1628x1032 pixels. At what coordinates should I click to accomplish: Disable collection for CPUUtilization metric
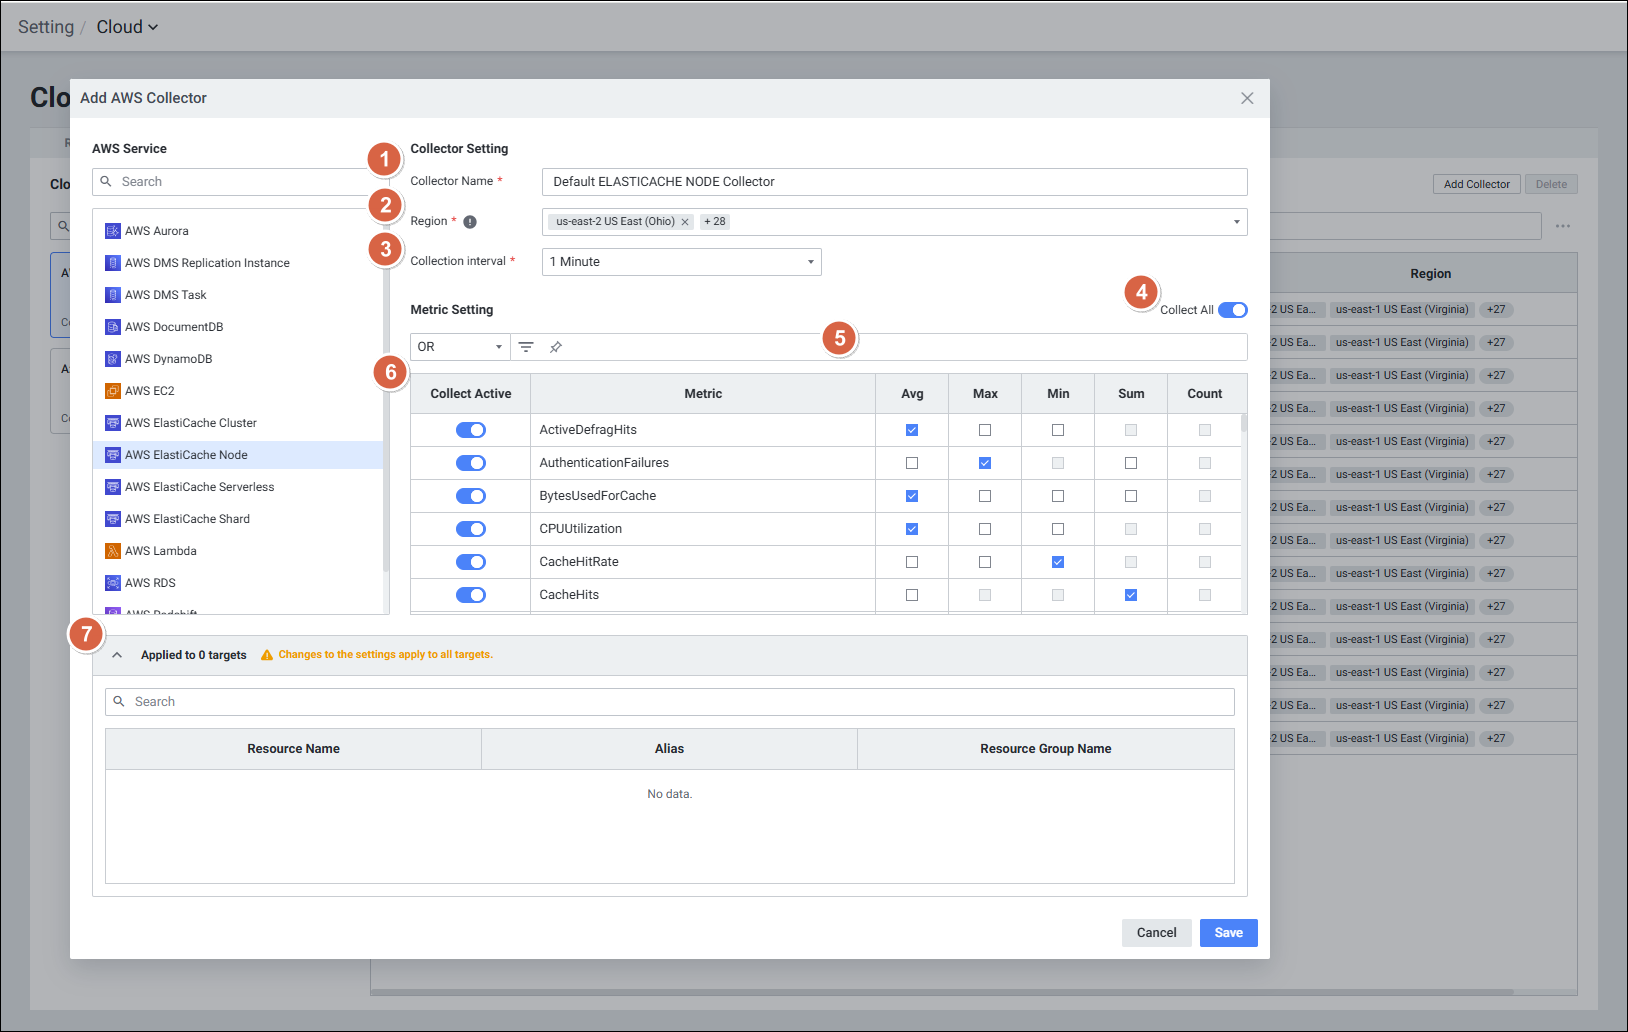coord(471,529)
